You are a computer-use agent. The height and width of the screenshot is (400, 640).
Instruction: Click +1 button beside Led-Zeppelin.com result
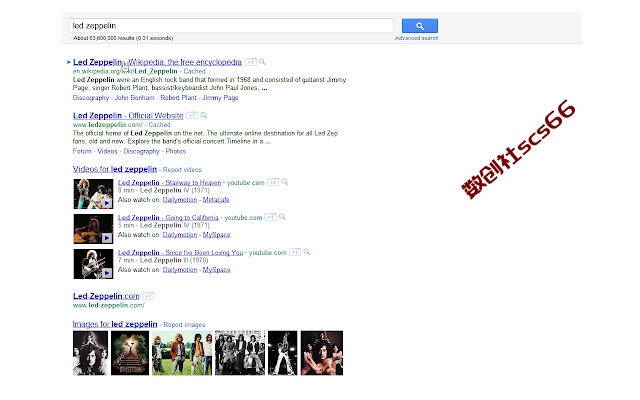coord(148,296)
